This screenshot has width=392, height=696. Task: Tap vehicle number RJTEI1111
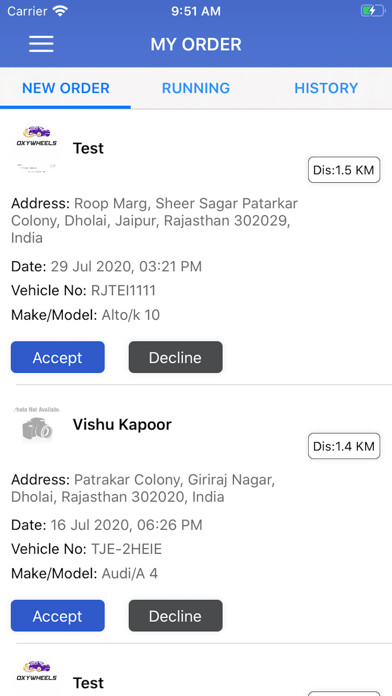click(123, 291)
